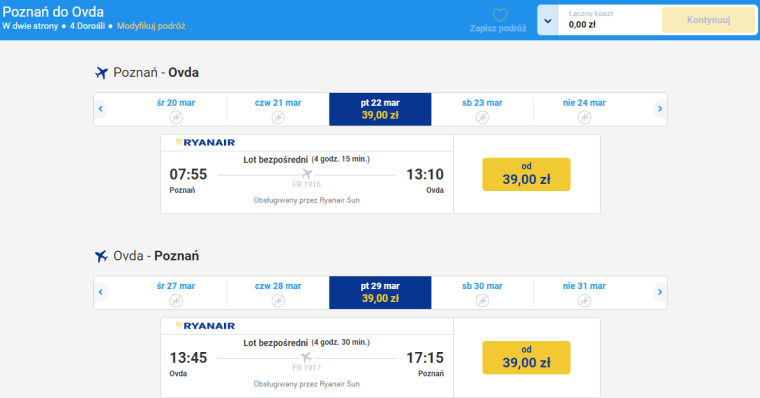The image size is (760, 398).
Task: Choose outbound fare od 39,00 zł
Action: click(x=526, y=174)
